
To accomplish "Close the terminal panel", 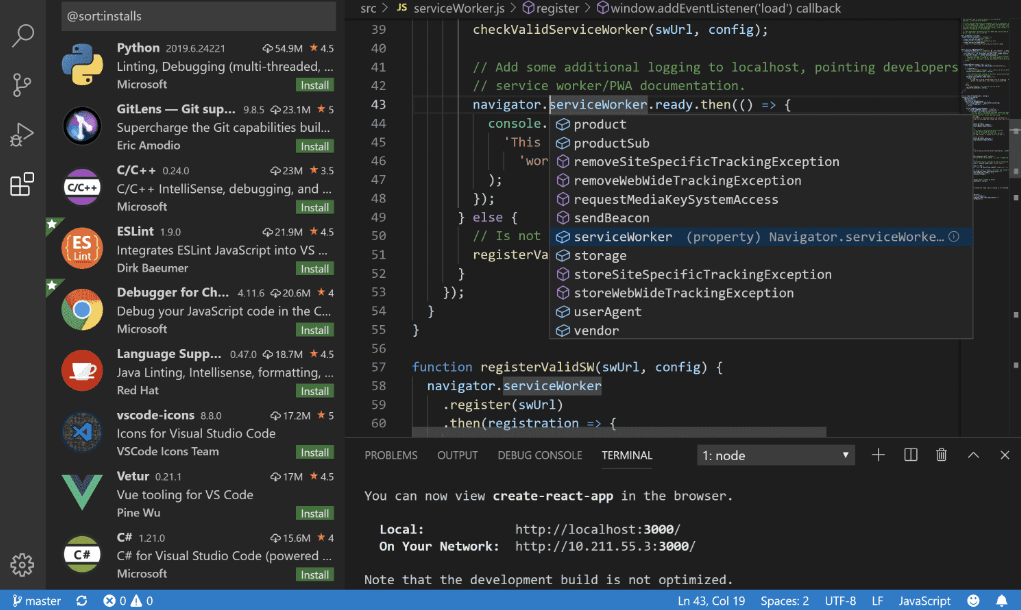I will pos(1005,455).
